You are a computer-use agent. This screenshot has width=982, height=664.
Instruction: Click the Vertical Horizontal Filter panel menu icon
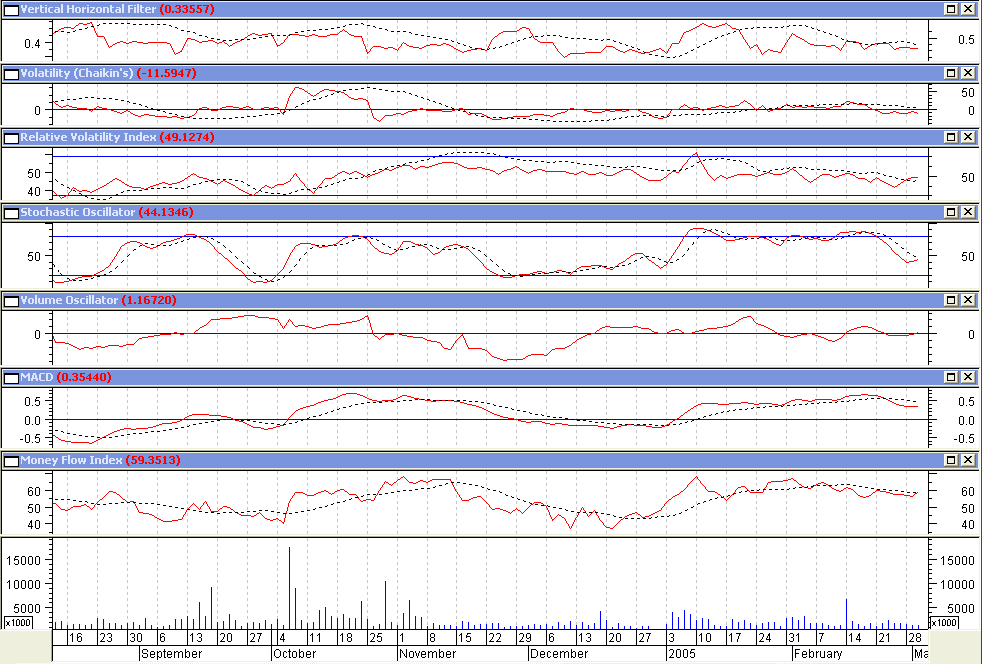[11, 9]
